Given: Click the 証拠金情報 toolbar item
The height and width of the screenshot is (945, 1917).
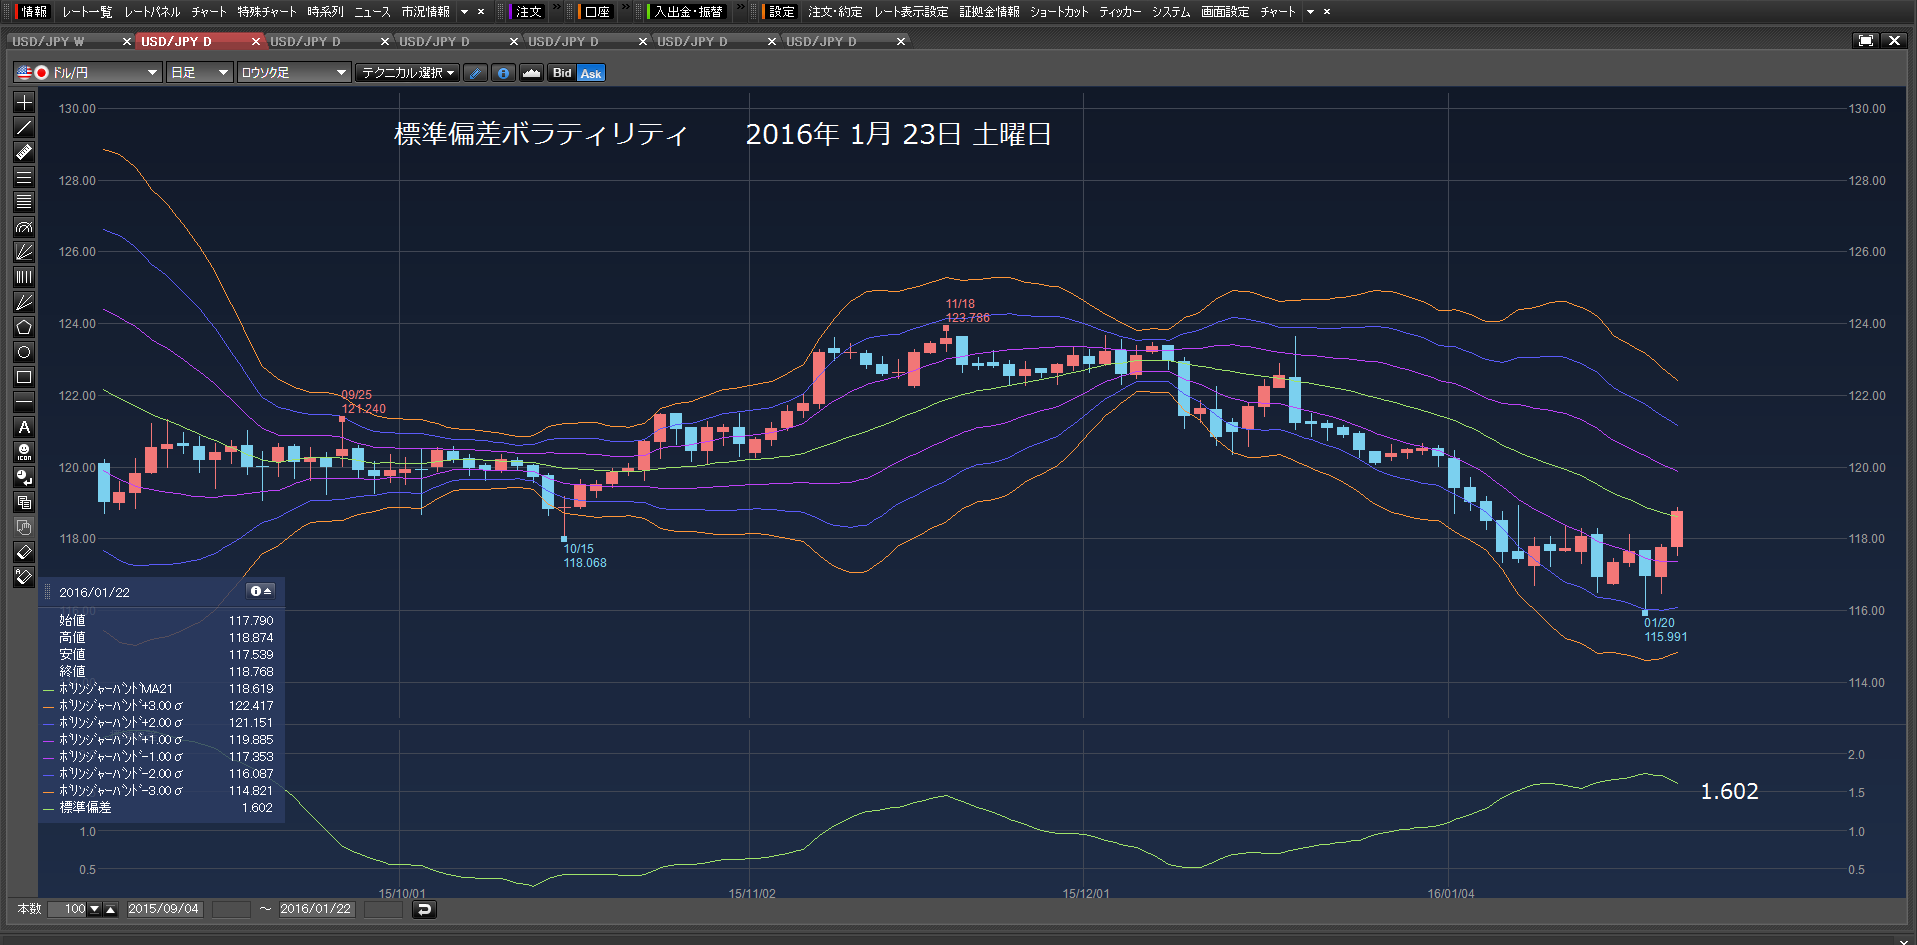Looking at the screenshot, I should click(989, 12).
